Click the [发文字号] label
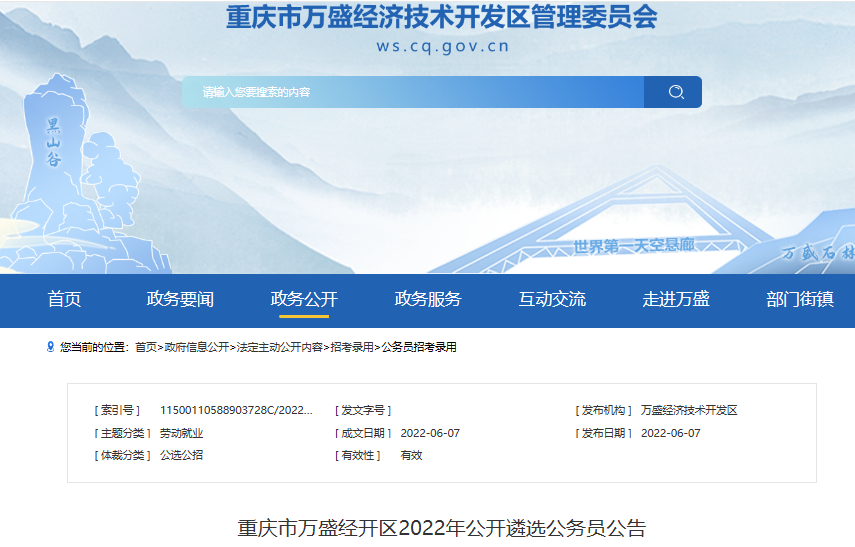 [363, 411]
